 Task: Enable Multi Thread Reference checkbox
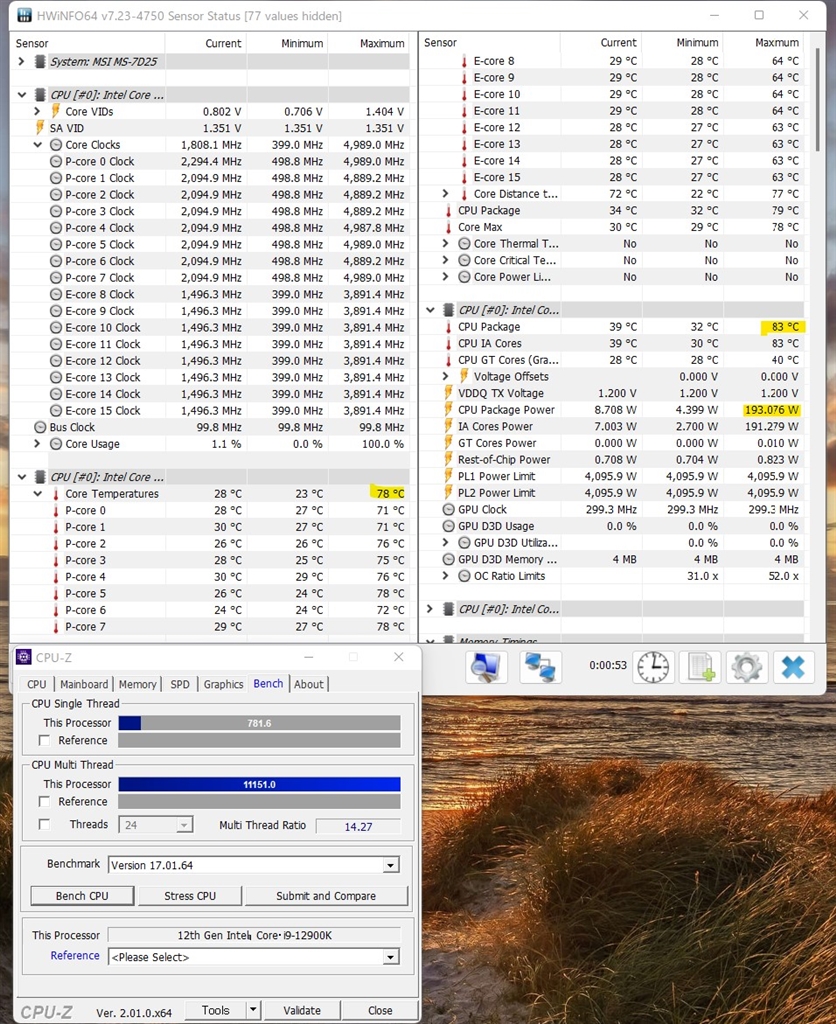(x=44, y=801)
